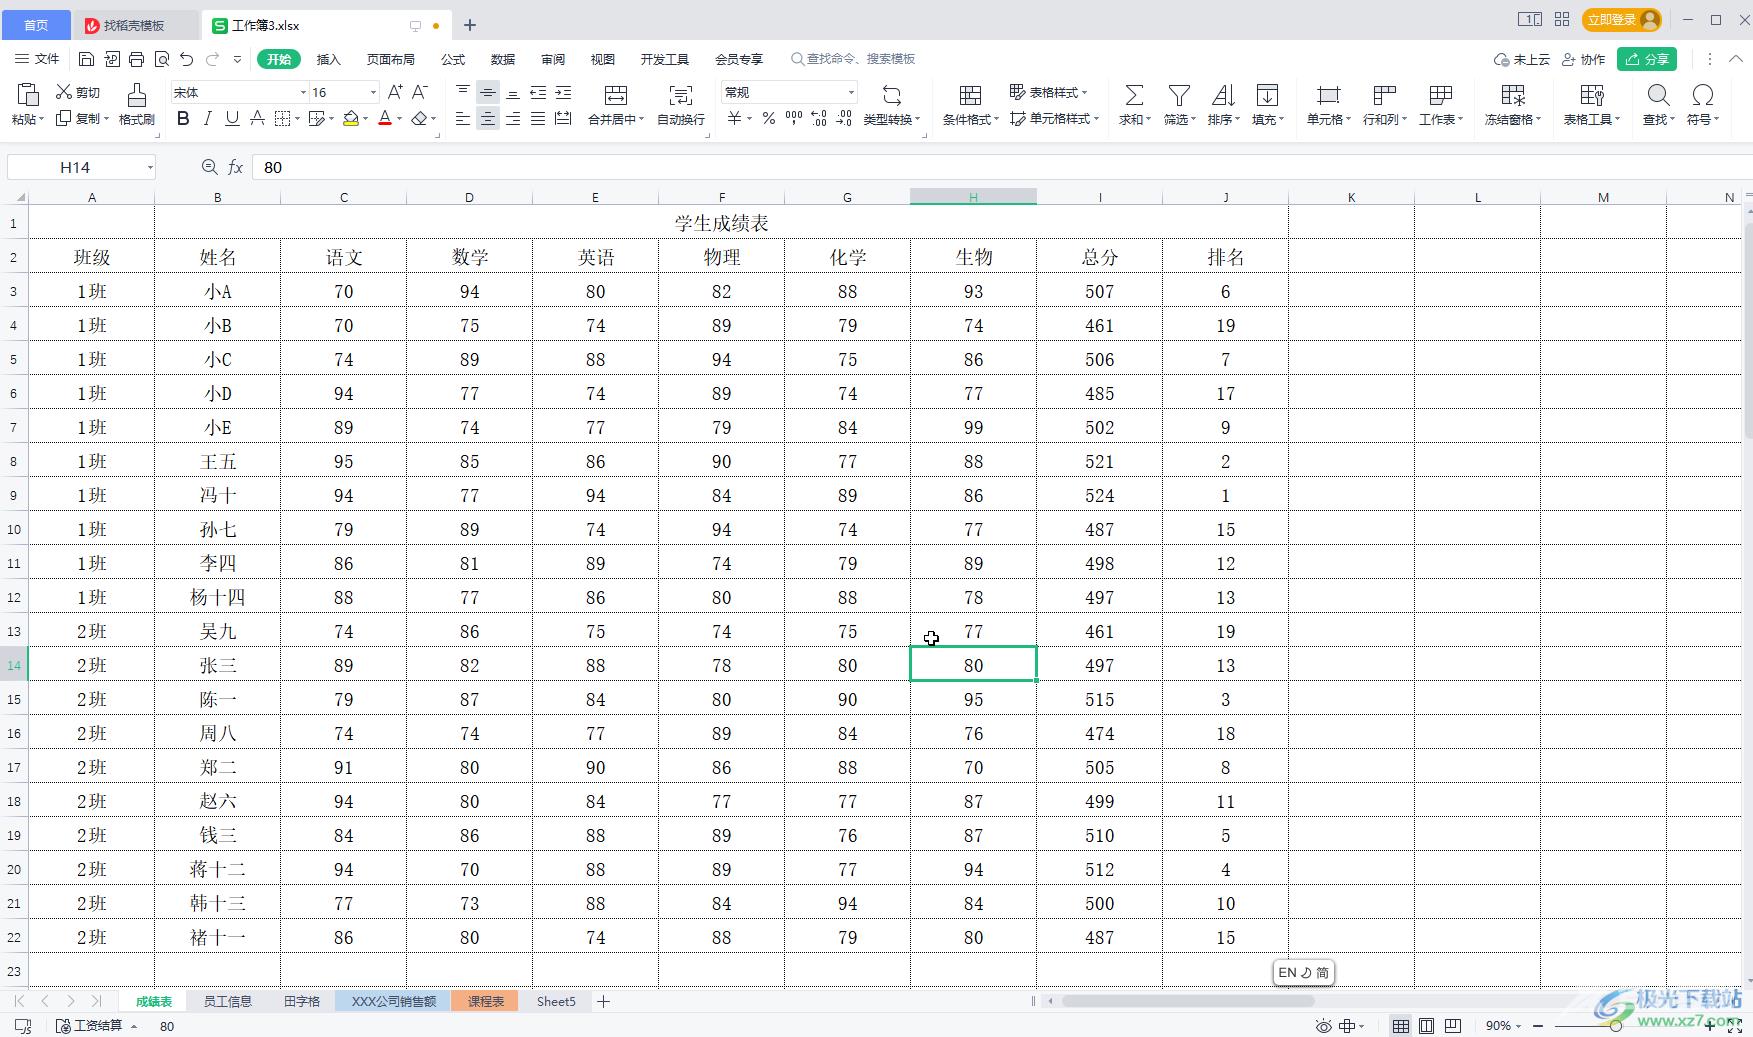The height and width of the screenshot is (1037, 1753).
Task: Open the font name dropdown showing 宋体
Action: tap(303, 92)
